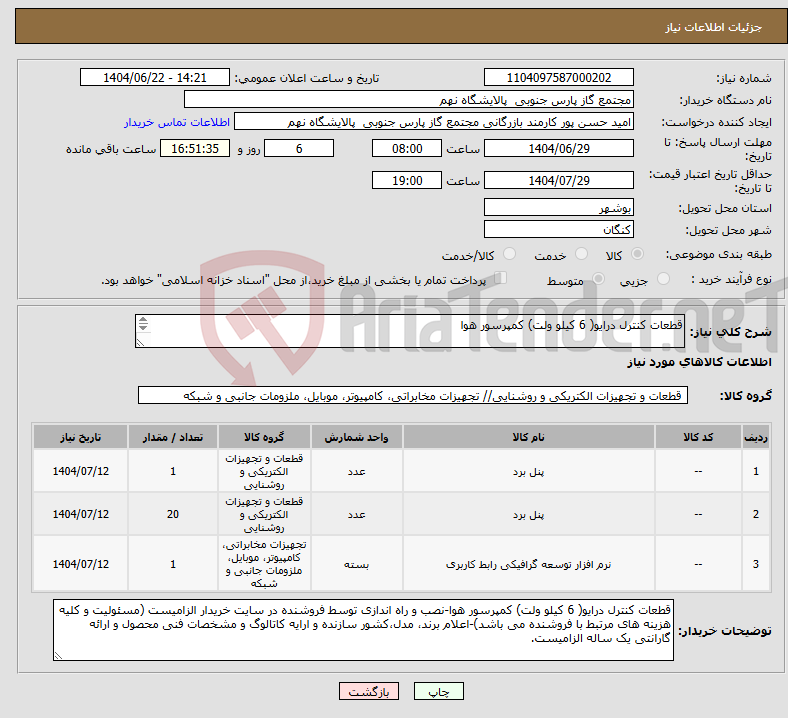Viewport: 788px width, 718px height.
Task: Click the response deadline date 1404/06/29
Action: click(x=558, y=149)
